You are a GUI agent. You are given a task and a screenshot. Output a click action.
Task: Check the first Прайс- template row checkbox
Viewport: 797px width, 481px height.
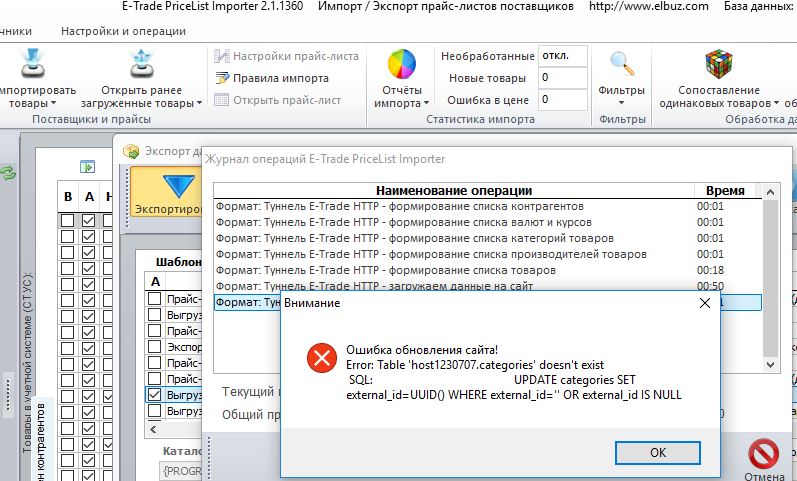pos(155,298)
